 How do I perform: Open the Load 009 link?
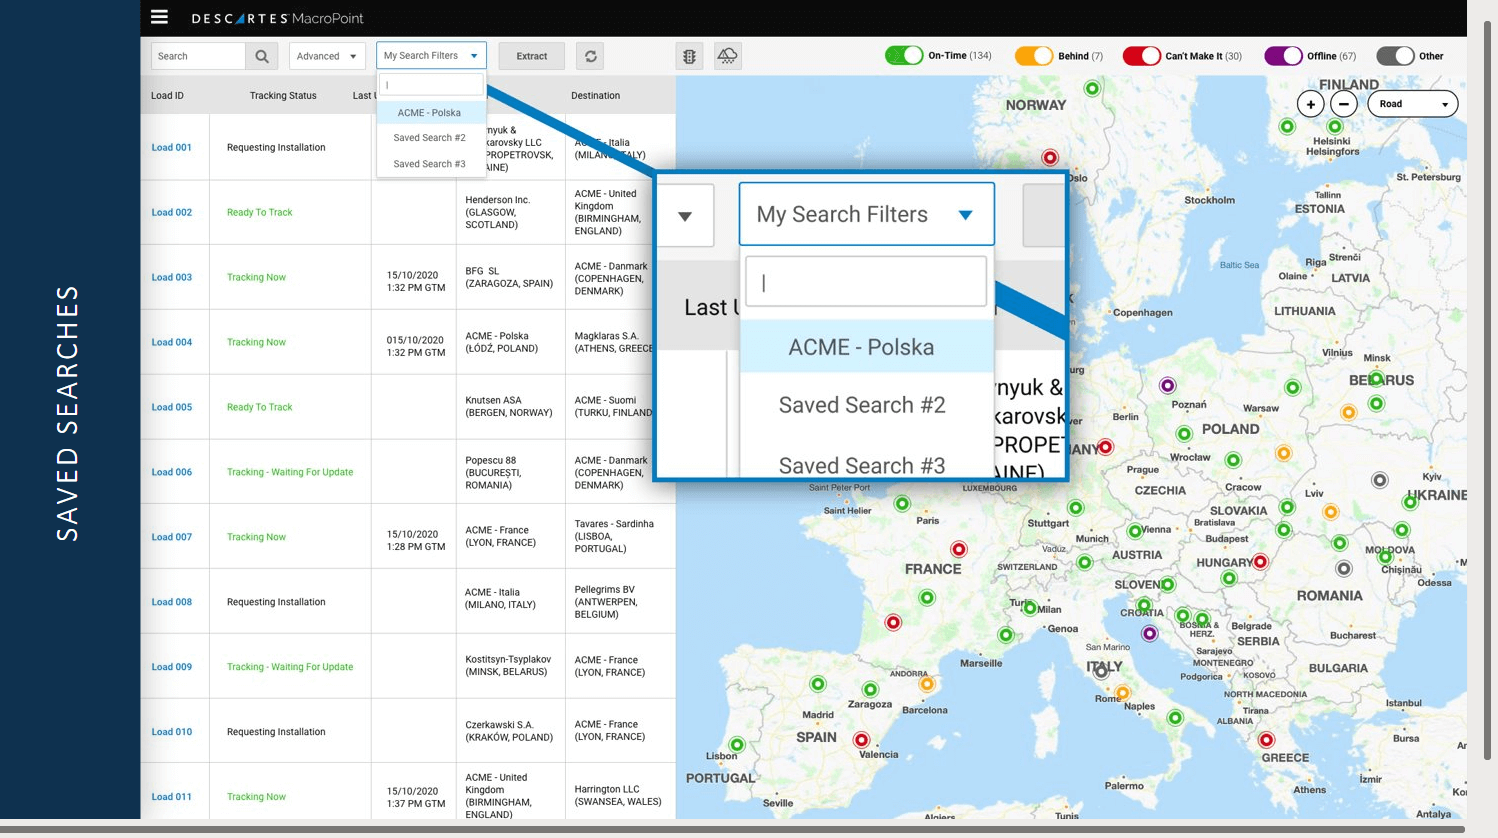click(x=171, y=667)
